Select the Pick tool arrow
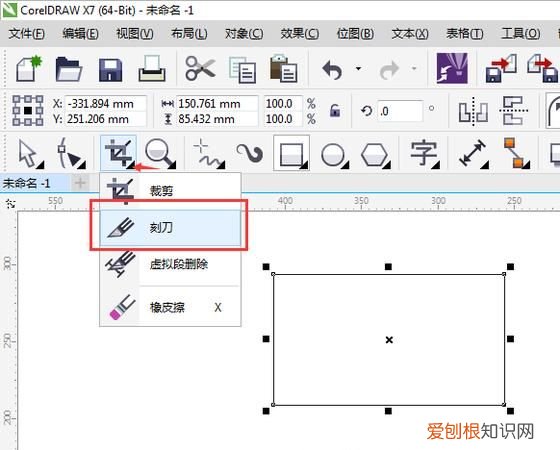 28,154
